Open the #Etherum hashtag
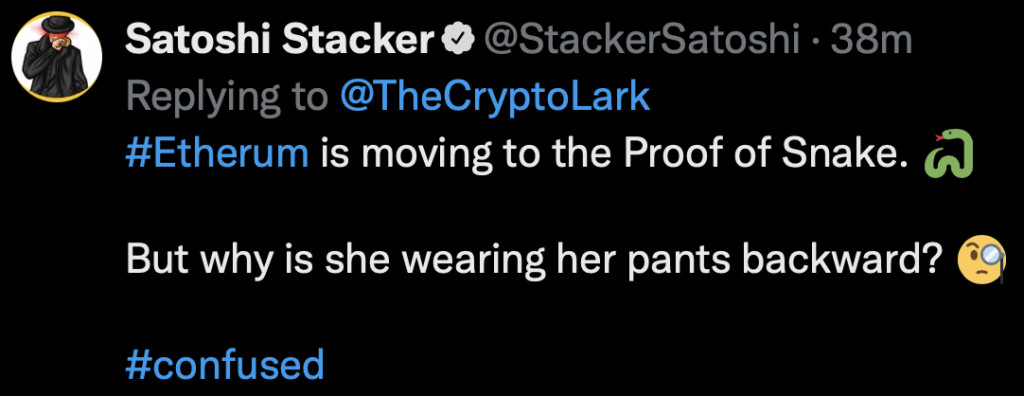 click(x=217, y=153)
